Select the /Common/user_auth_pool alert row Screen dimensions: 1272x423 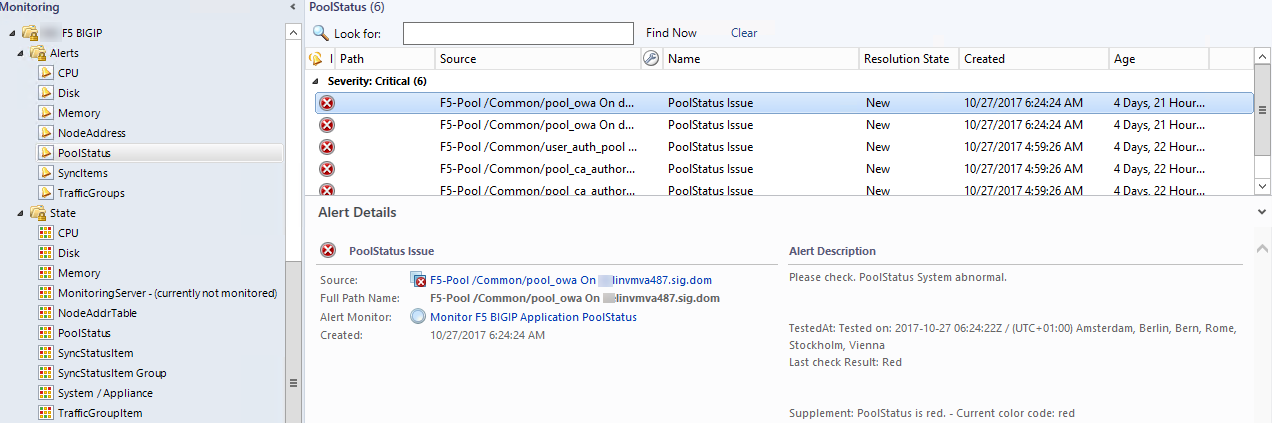click(x=784, y=147)
